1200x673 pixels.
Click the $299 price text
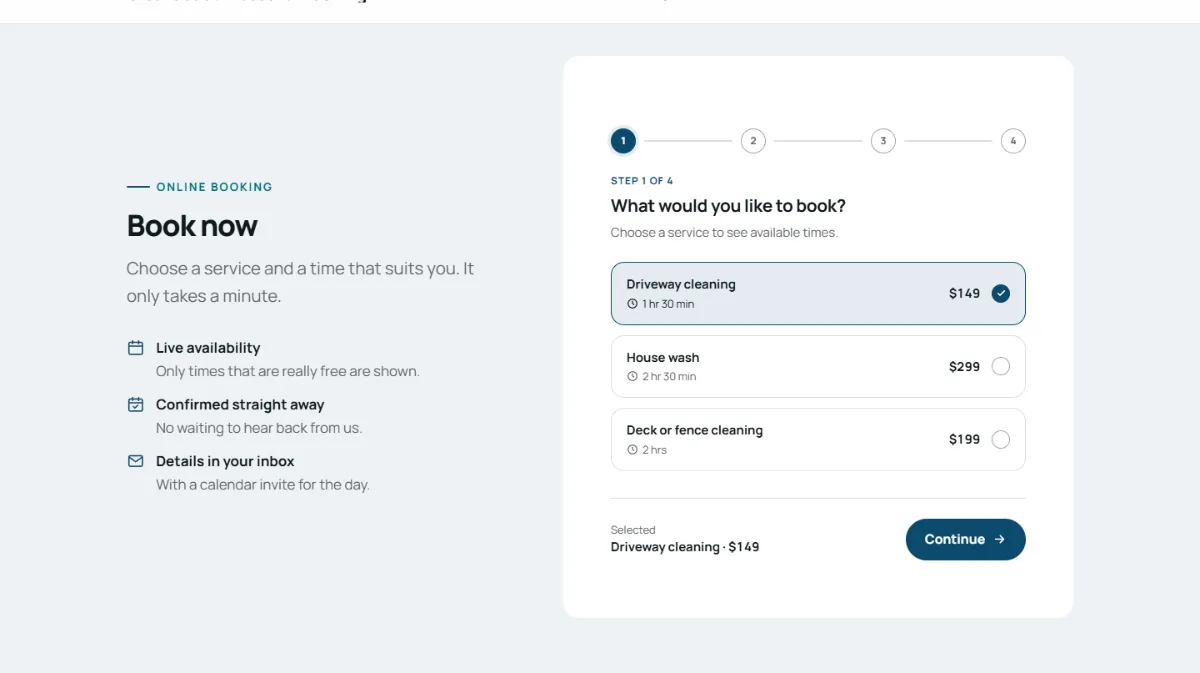tap(964, 366)
